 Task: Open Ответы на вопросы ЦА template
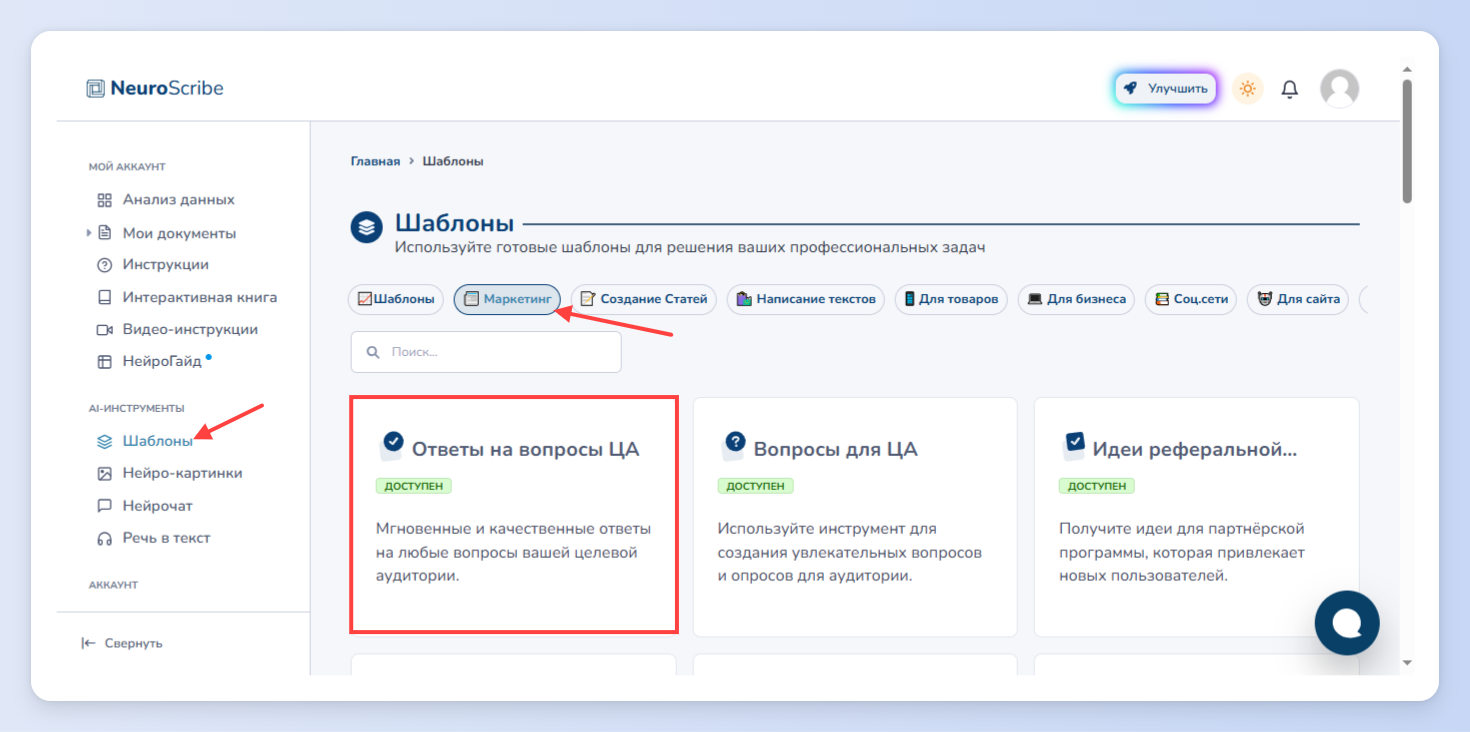pos(514,515)
